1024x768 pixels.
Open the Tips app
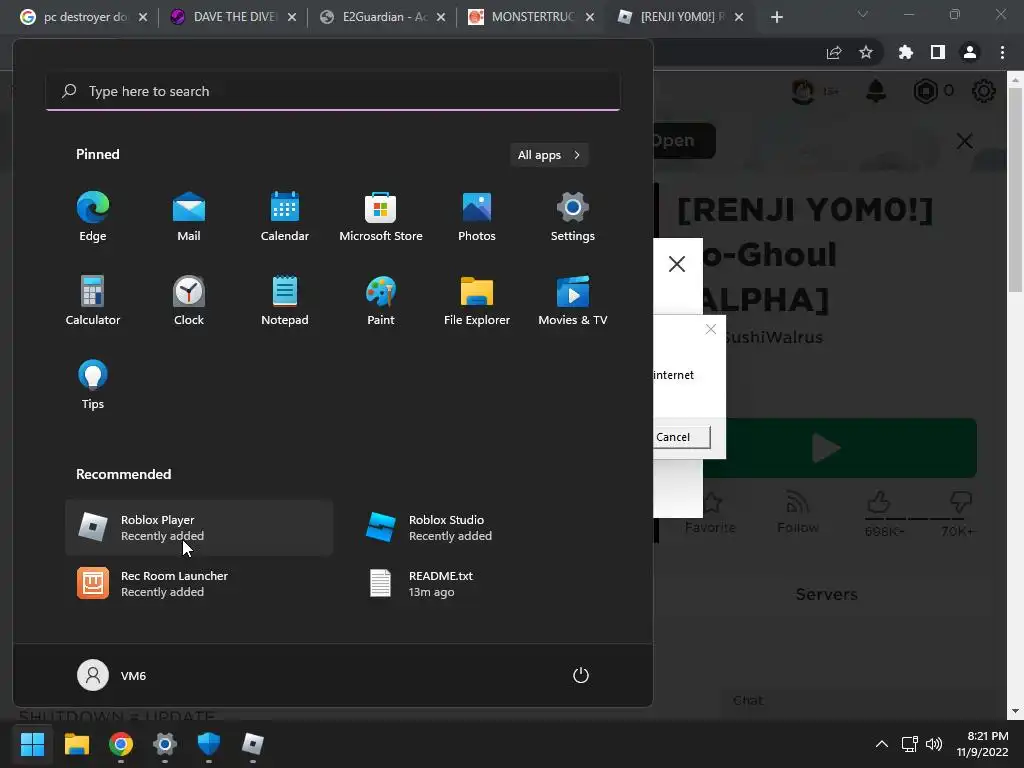[93, 385]
